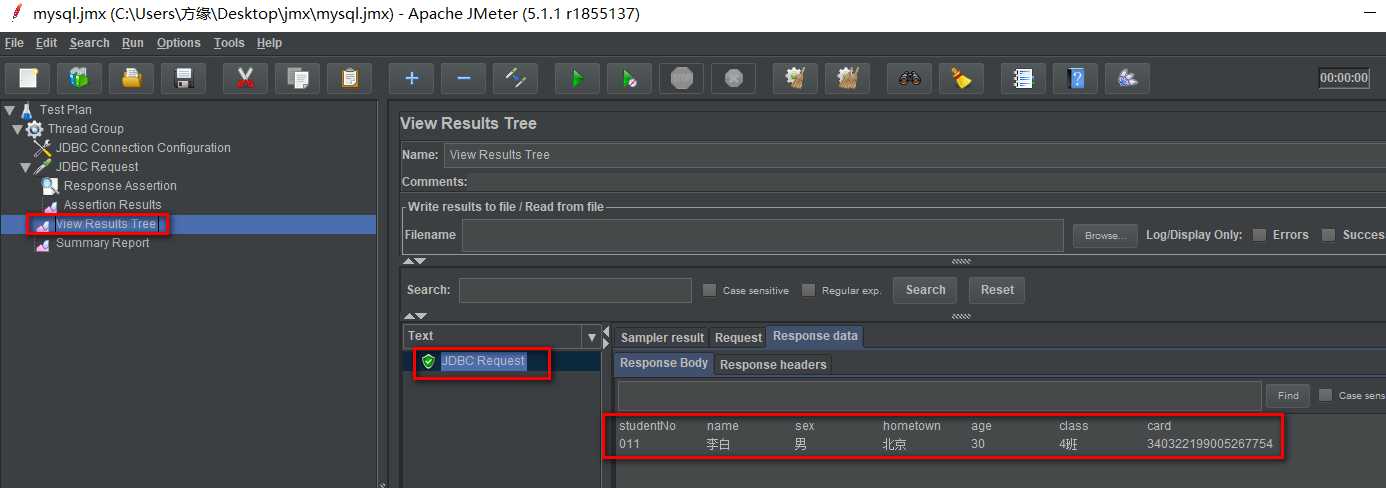1386x488 pixels.
Task: Open the File menu
Action: tap(14, 43)
